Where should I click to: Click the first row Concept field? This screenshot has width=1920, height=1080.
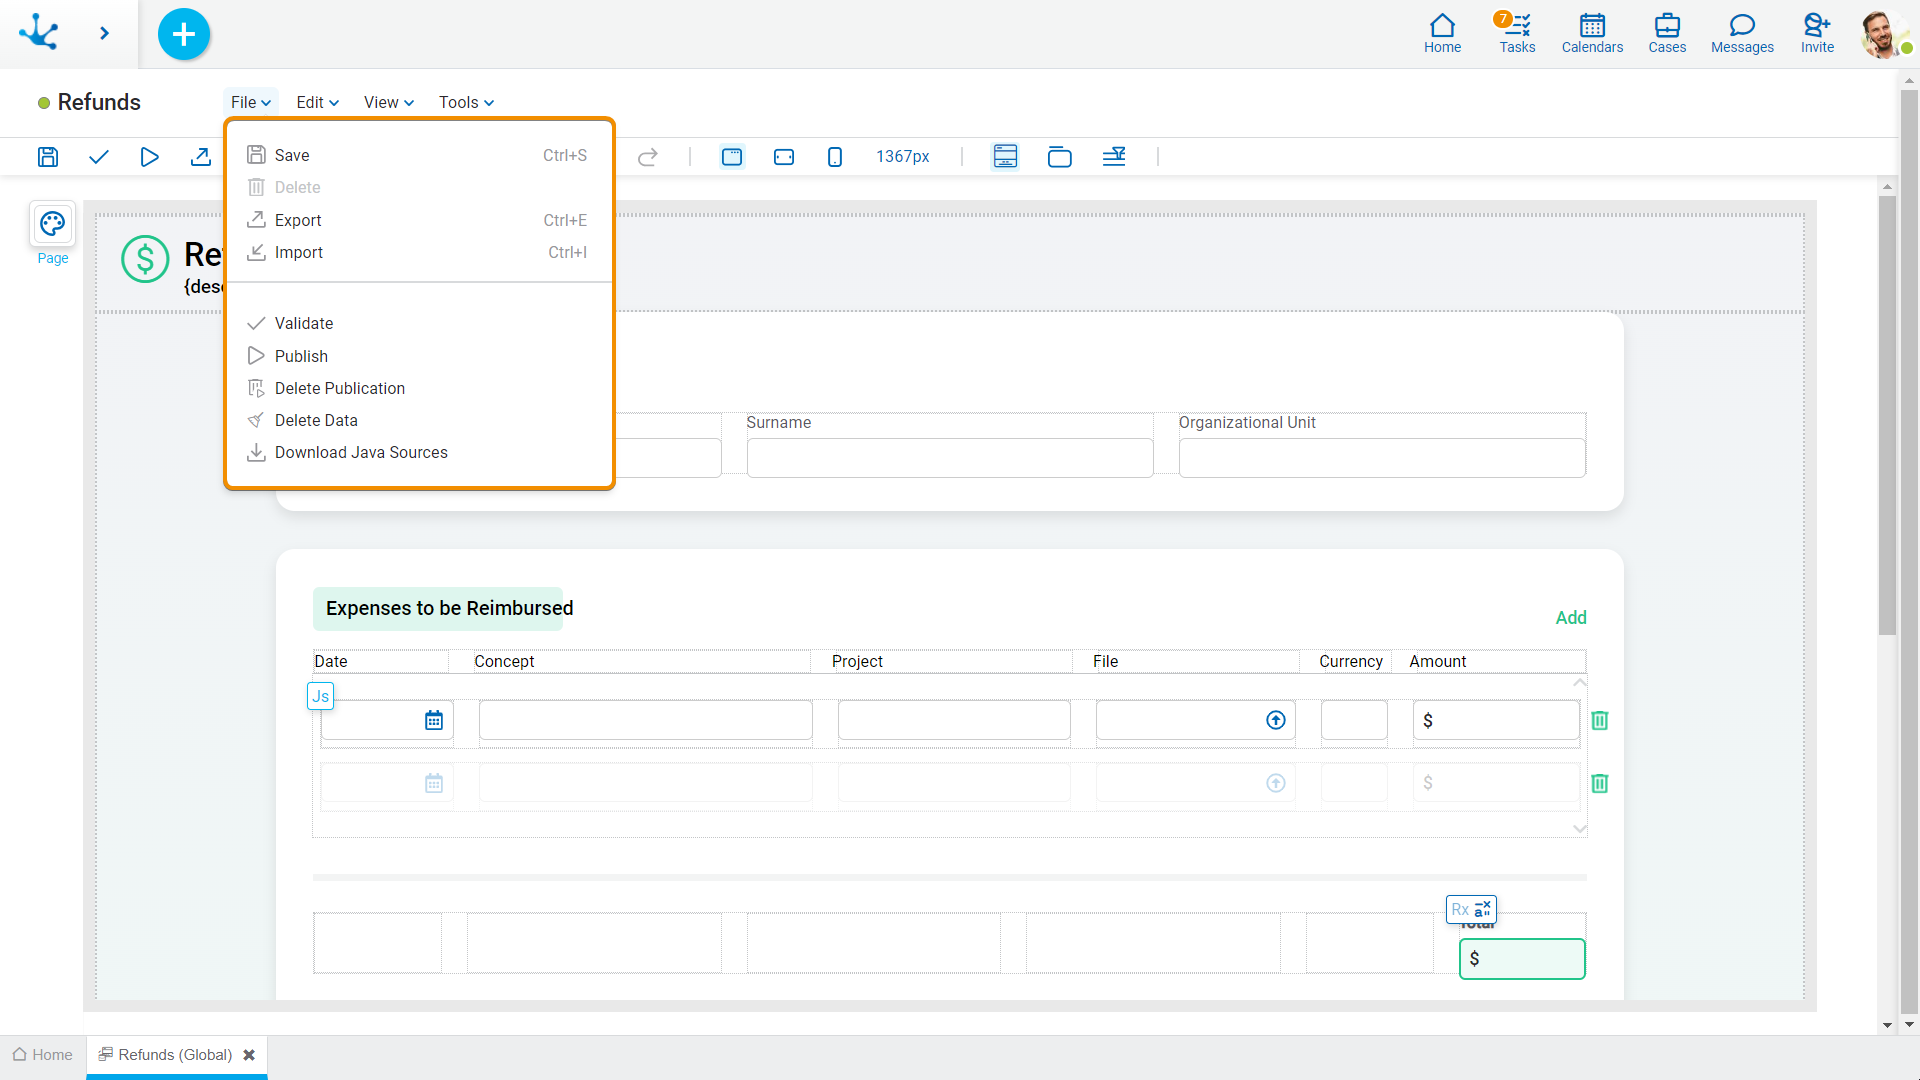coord(645,720)
